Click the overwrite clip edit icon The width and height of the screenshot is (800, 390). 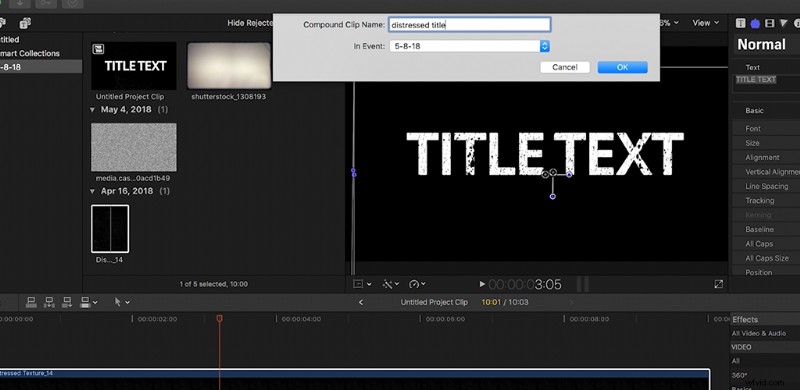pos(85,302)
